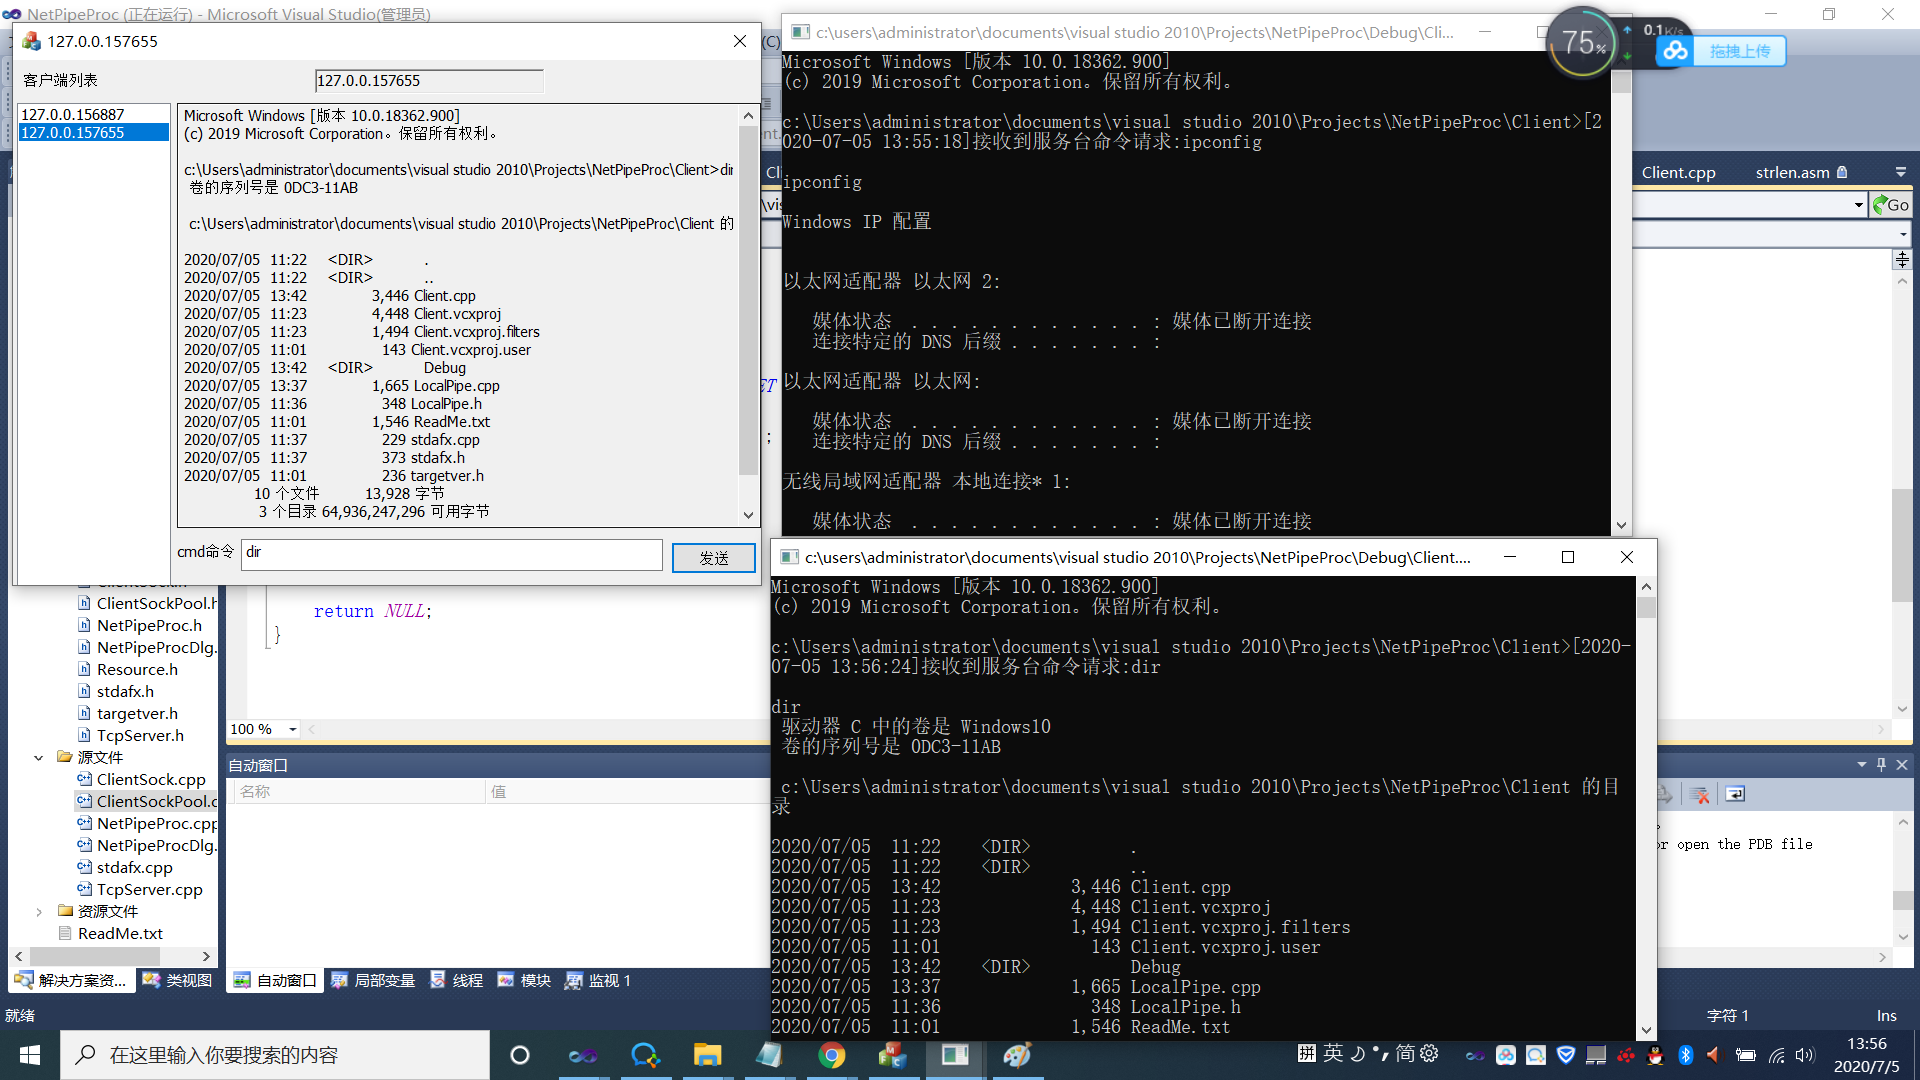Open the output panel window position dropdown
This screenshot has height=1080, width=1920.
(x=1861, y=764)
